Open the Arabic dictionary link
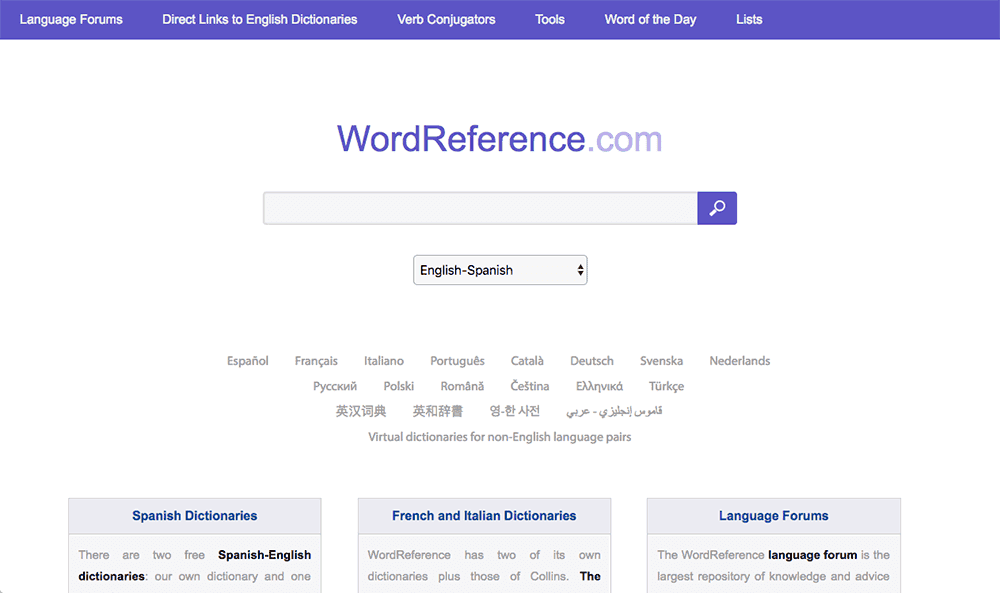Screen dimensions: 1000x593 pyautogui.click(x=614, y=411)
